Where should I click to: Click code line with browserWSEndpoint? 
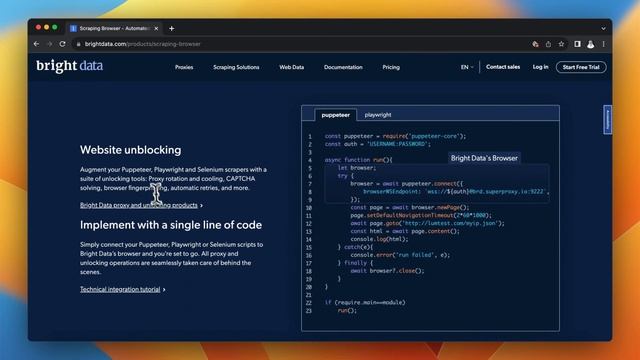pos(456,191)
